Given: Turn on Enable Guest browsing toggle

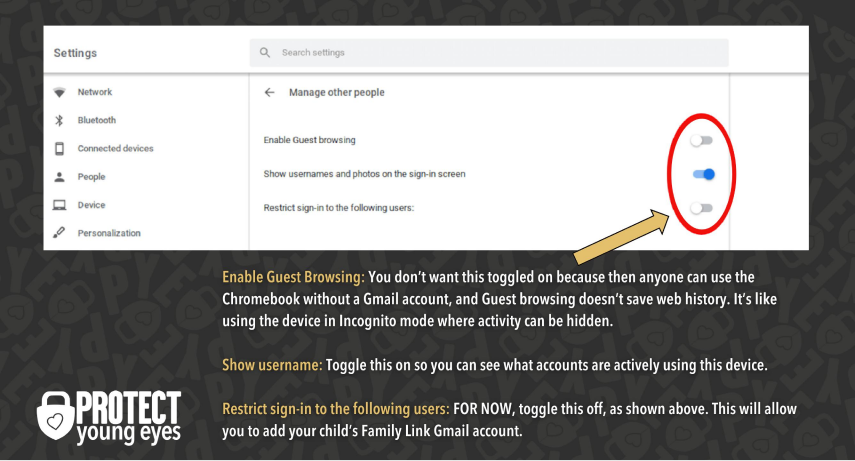Looking at the screenshot, I should pyautogui.click(x=701, y=141).
